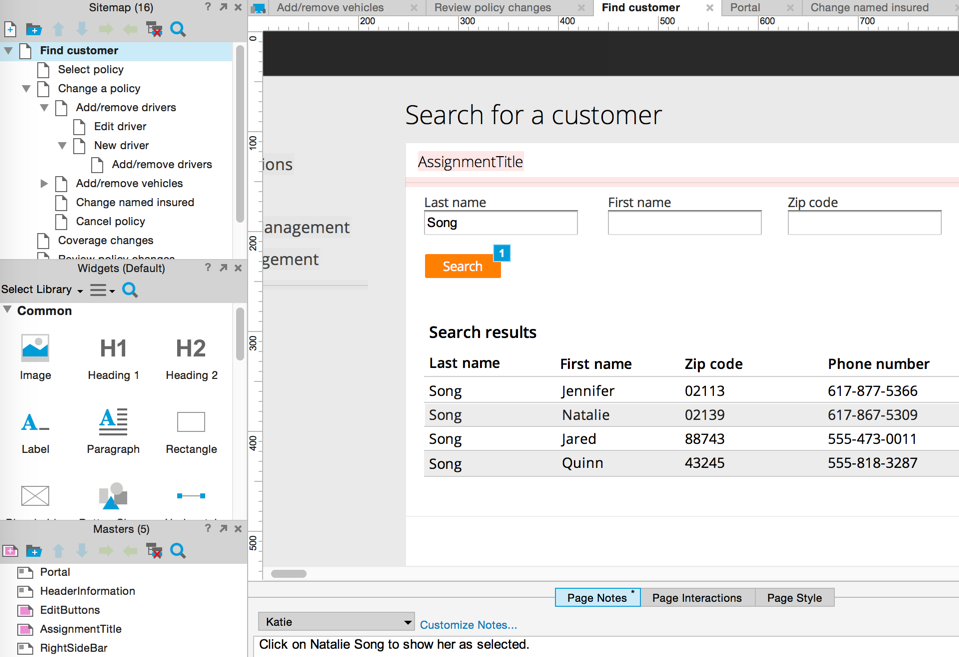
Task: Select the HeaderInformation master
Action: 87,591
